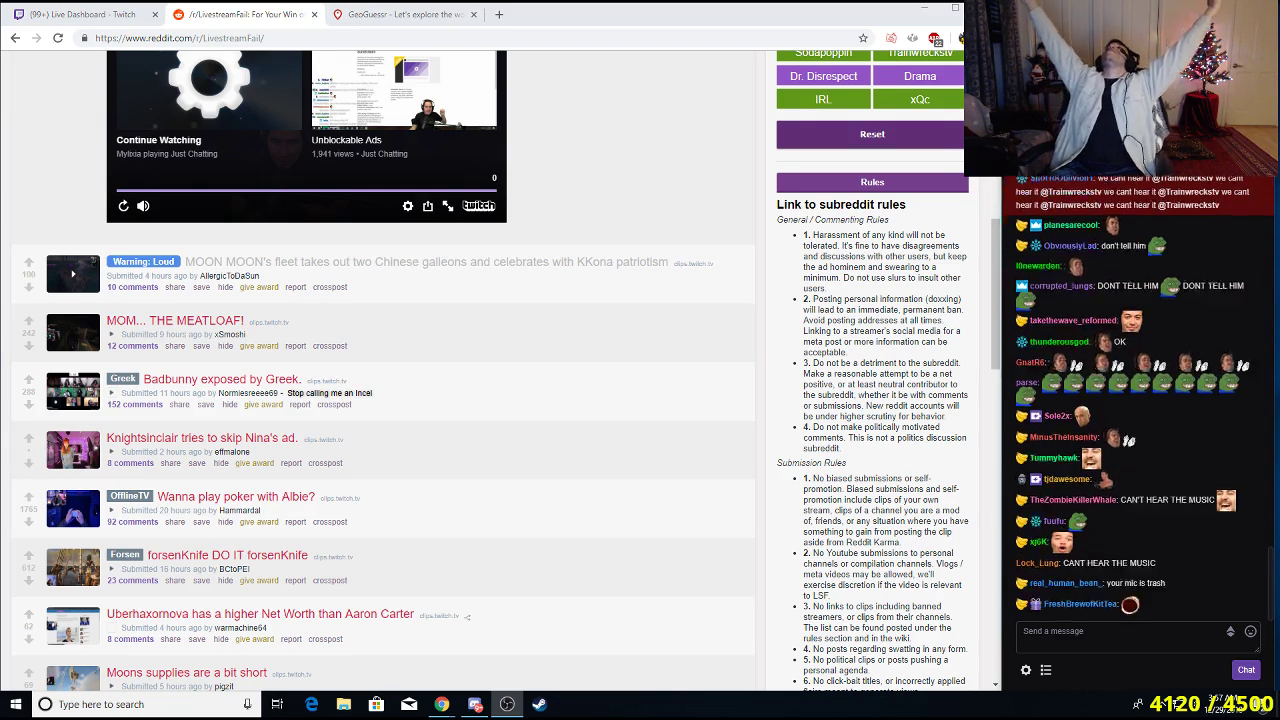
Task: Filter posts by xQc flair
Action: 920,99
